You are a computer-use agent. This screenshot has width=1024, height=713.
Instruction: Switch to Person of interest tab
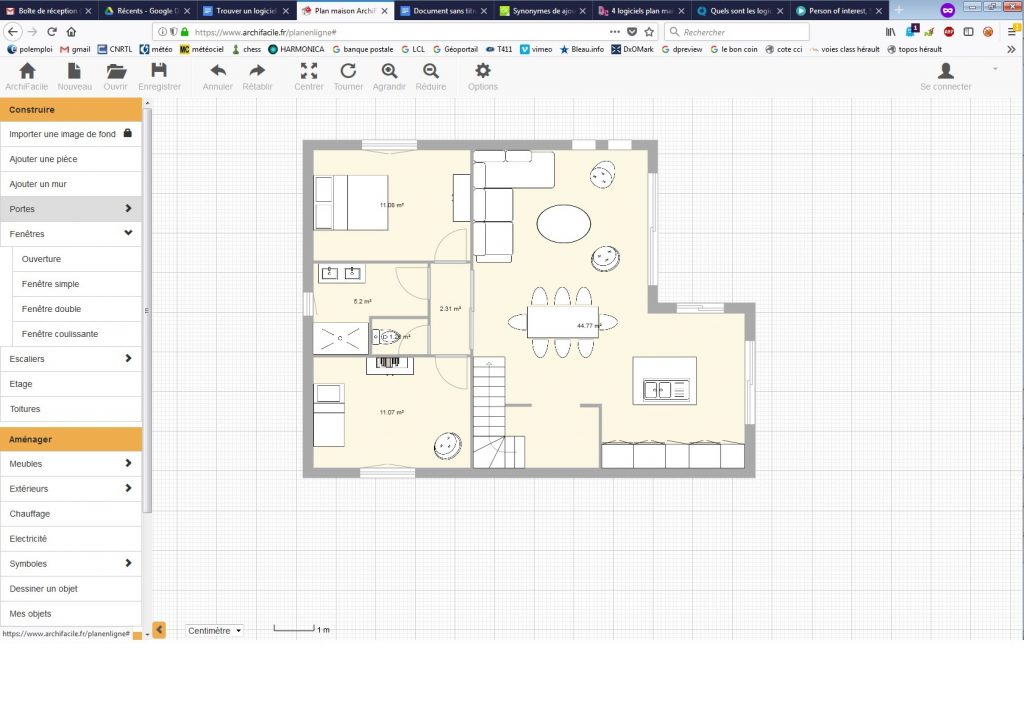click(839, 10)
